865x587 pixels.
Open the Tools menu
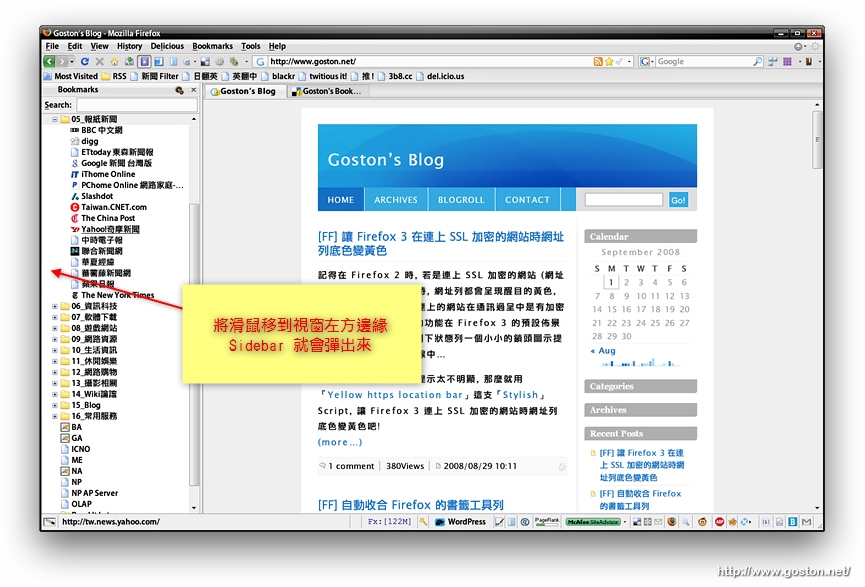pyautogui.click(x=250, y=46)
